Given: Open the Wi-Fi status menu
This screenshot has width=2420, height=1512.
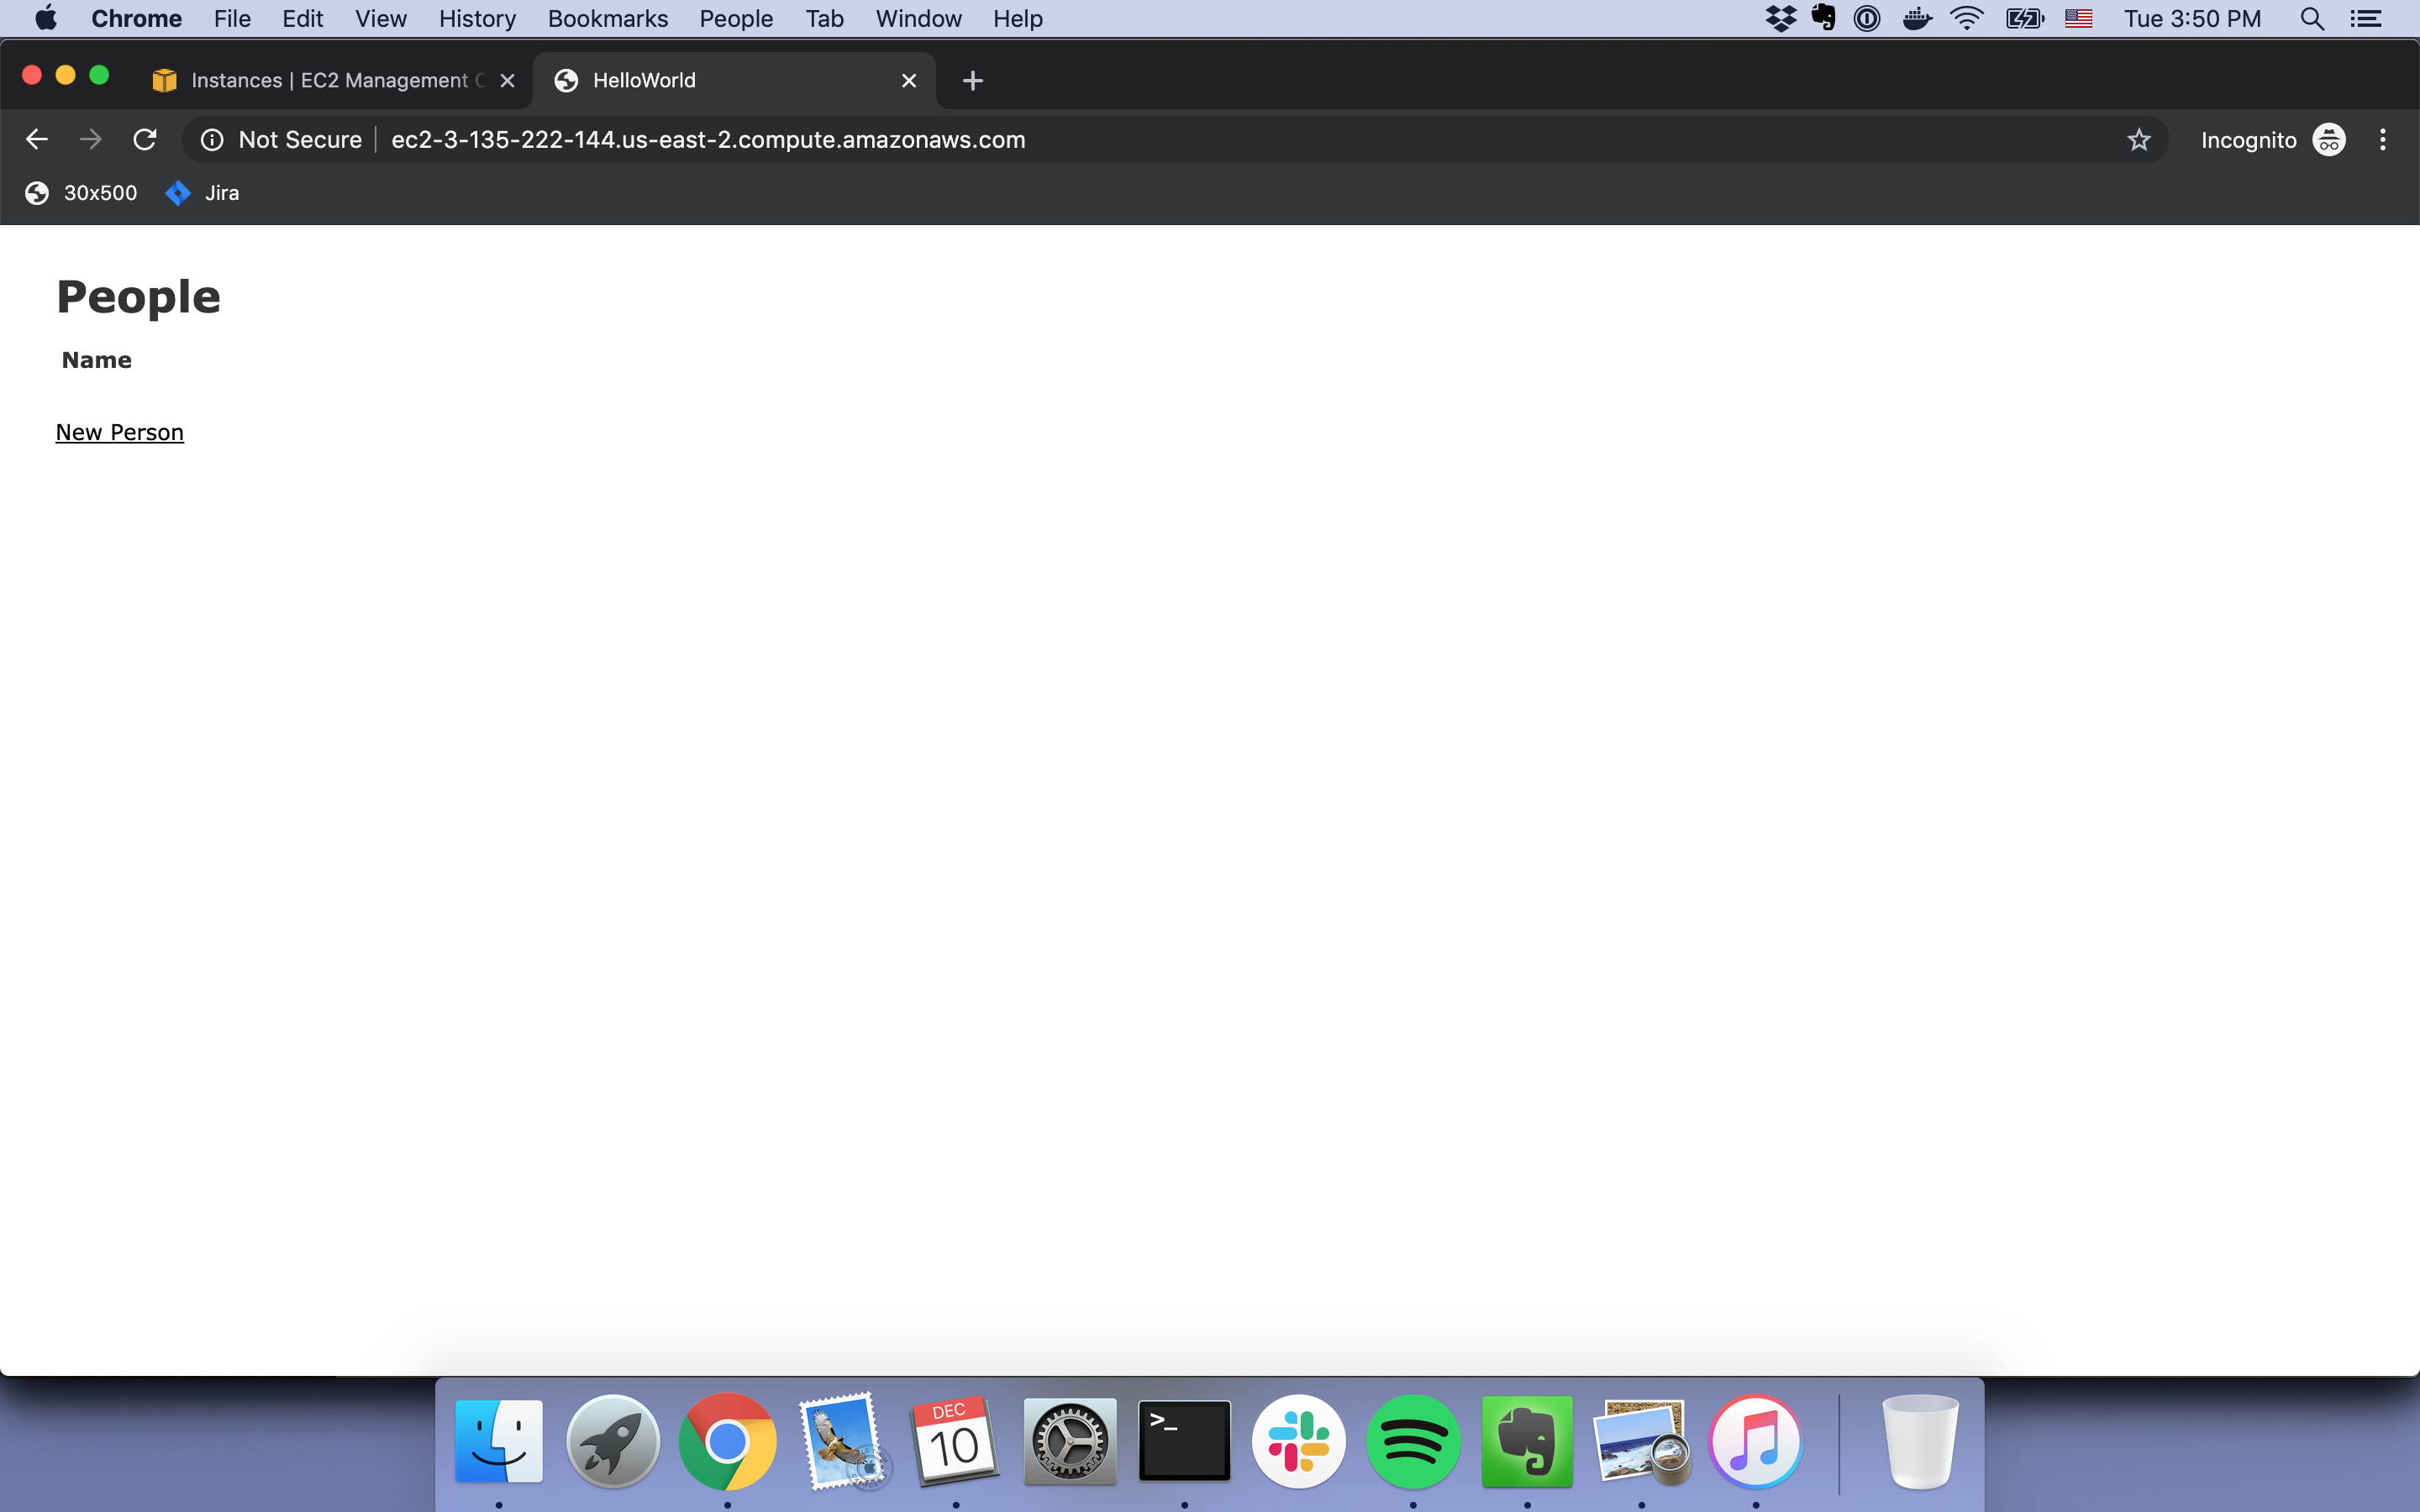Looking at the screenshot, I should [x=1967, y=18].
